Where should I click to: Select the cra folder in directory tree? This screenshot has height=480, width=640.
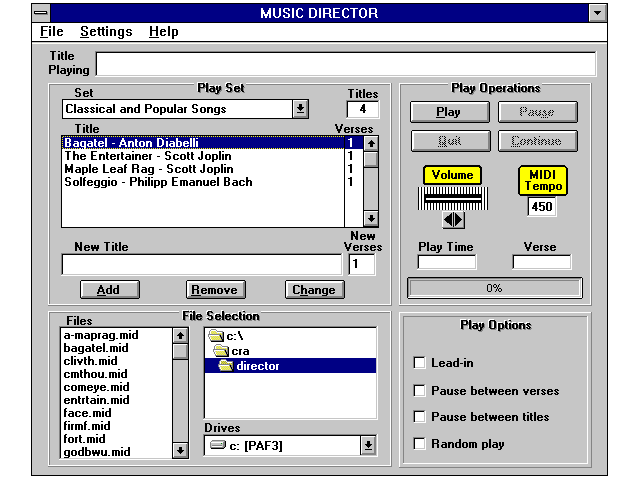tap(239, 351)
